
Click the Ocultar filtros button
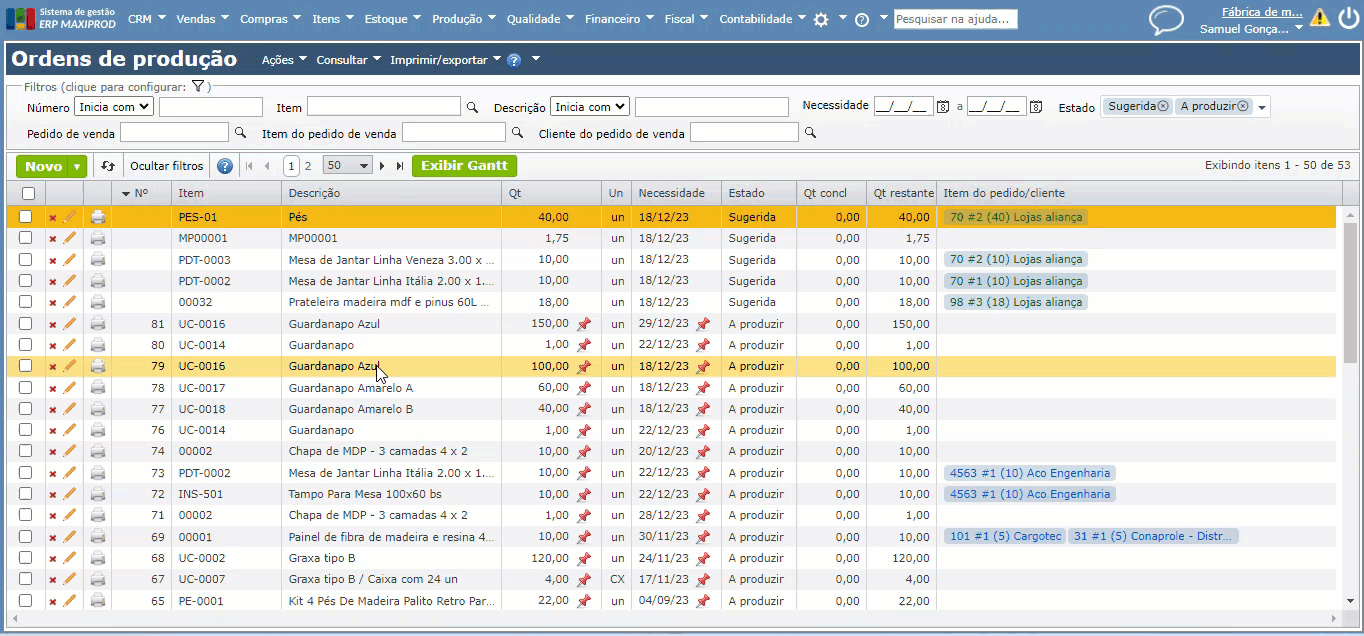[x=166, y=166]
